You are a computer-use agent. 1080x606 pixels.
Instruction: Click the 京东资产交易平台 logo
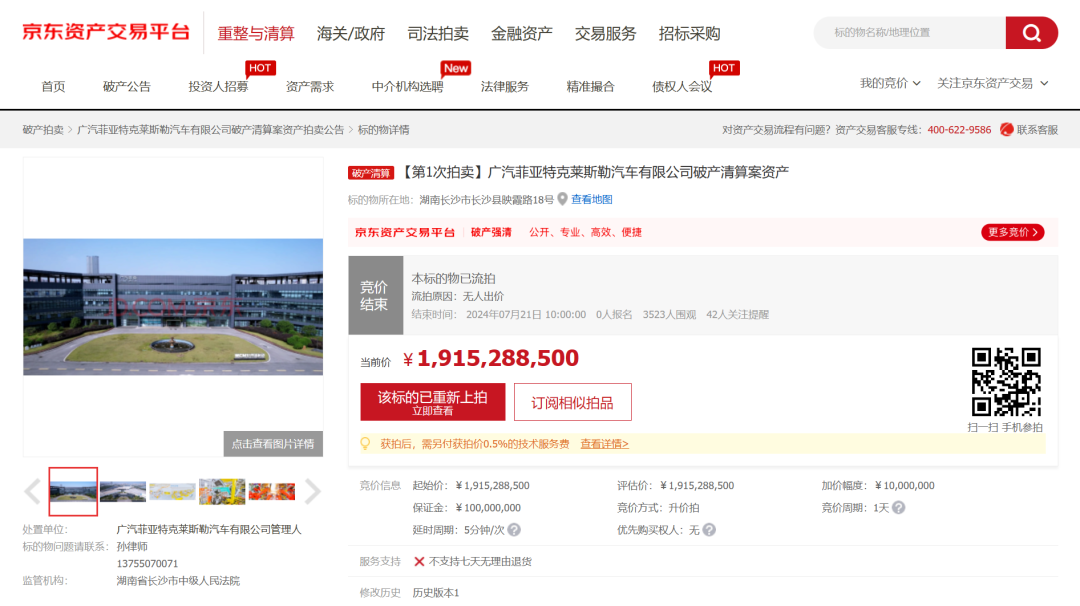[105, 32]
